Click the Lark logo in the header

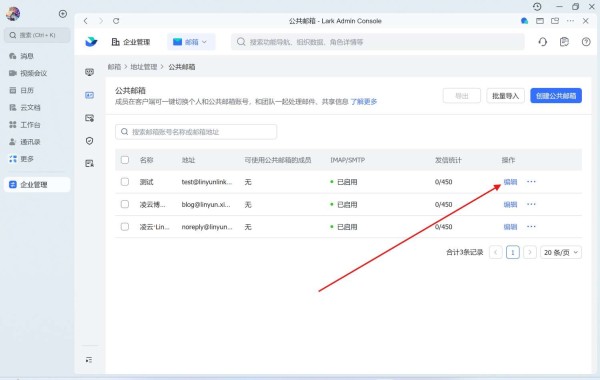pos(91,42)
